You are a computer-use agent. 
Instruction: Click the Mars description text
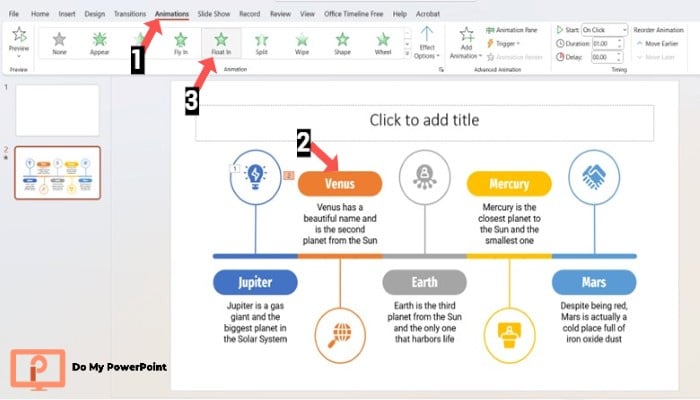pos(594,322)
